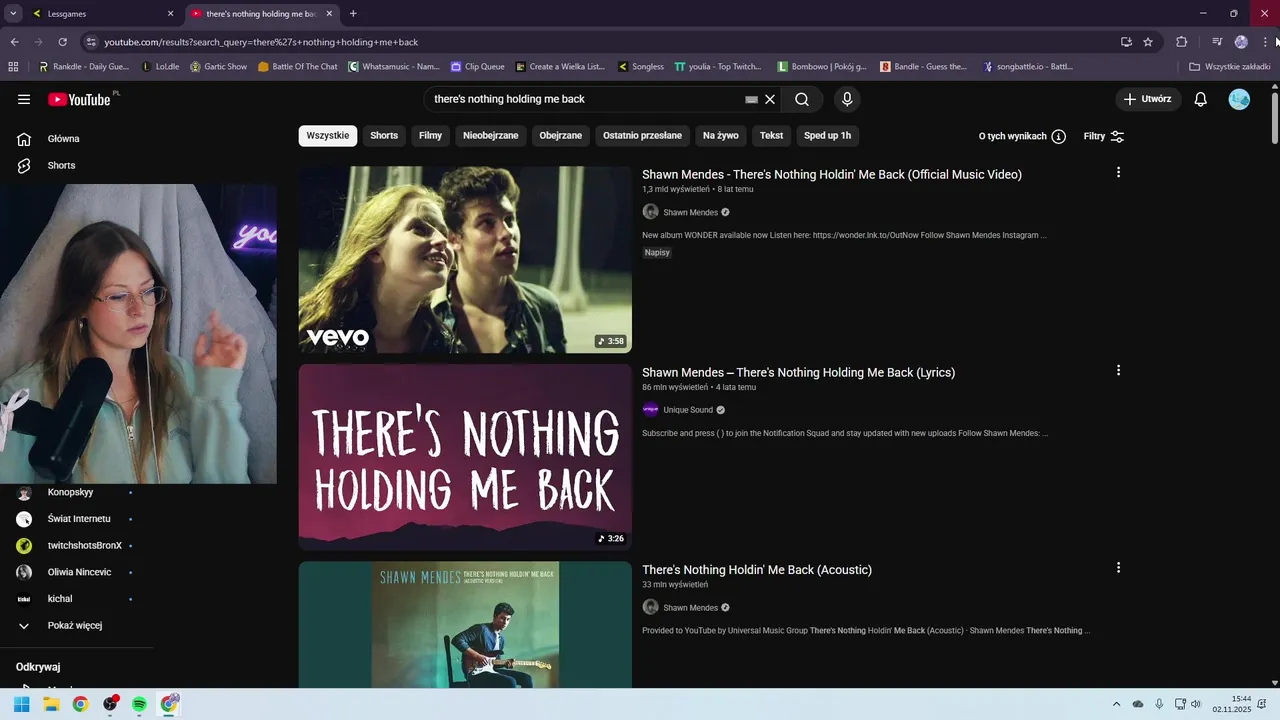
Task: Select the Shorts filter chip
Action: pyautogui.click(x=384, y=136)
